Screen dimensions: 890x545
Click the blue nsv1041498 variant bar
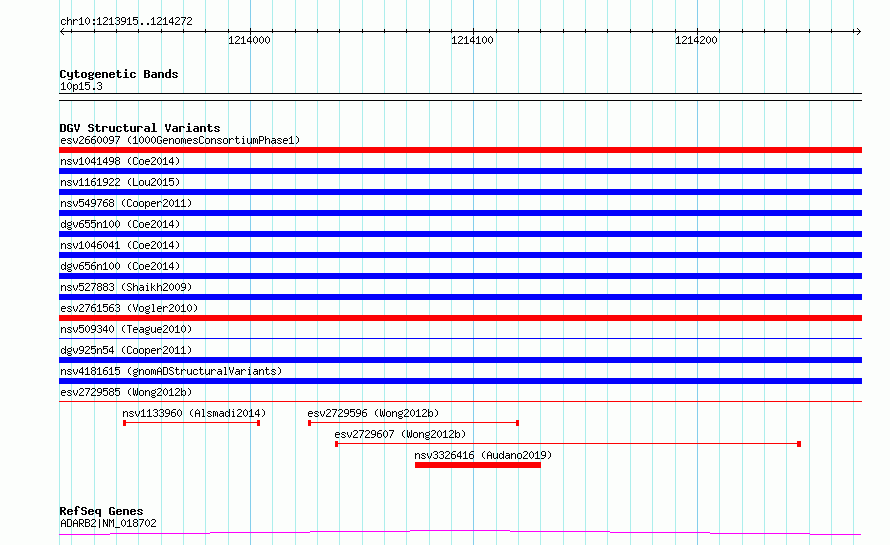460,171
